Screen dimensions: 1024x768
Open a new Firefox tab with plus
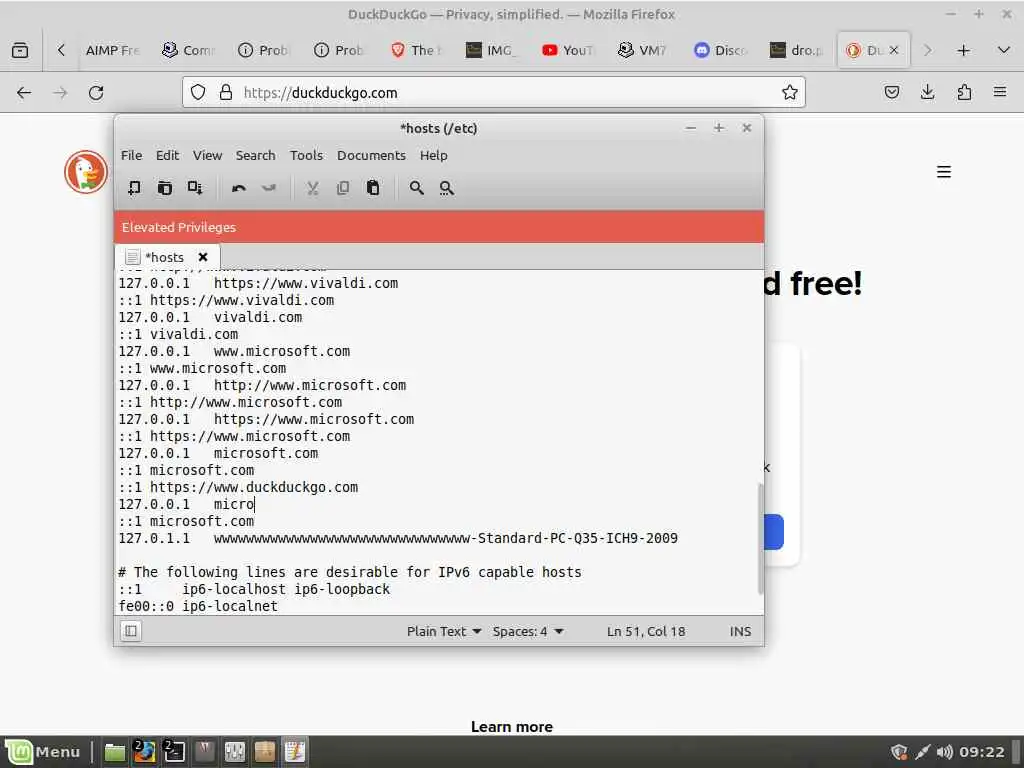[x=963, y=50]
